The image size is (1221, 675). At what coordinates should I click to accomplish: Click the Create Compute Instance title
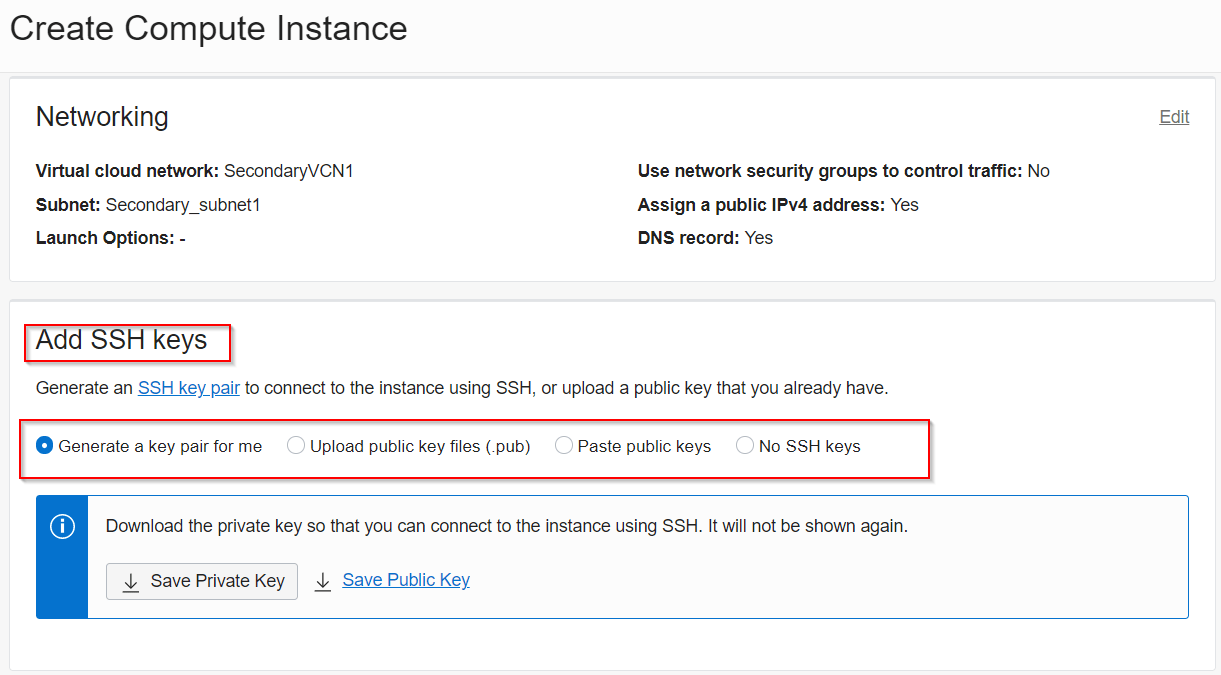209,29
